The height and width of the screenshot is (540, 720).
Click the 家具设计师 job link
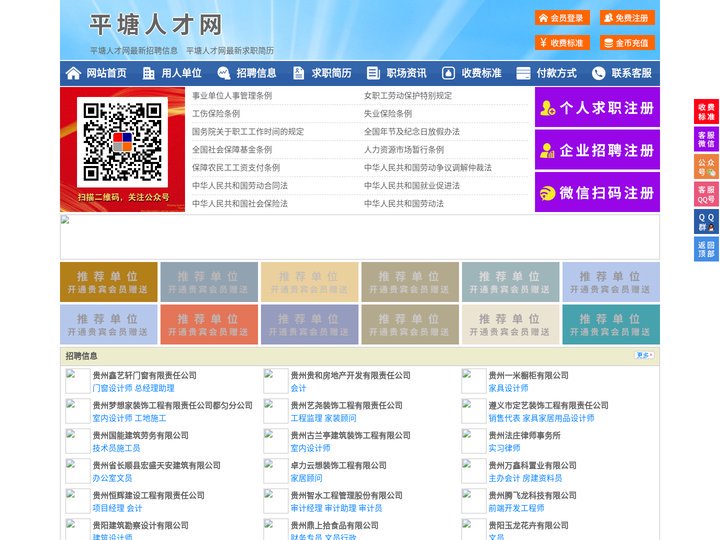[508, 388]
